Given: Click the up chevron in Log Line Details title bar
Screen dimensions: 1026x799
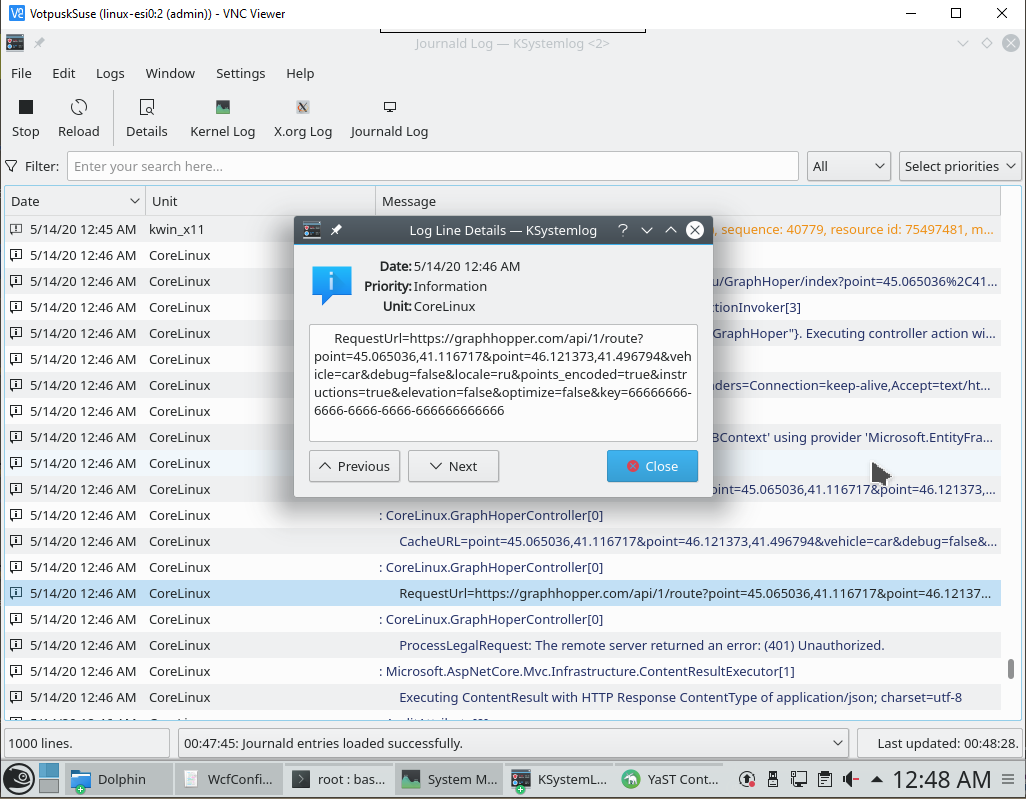Looking at the screenshot, I should point(671,230).
